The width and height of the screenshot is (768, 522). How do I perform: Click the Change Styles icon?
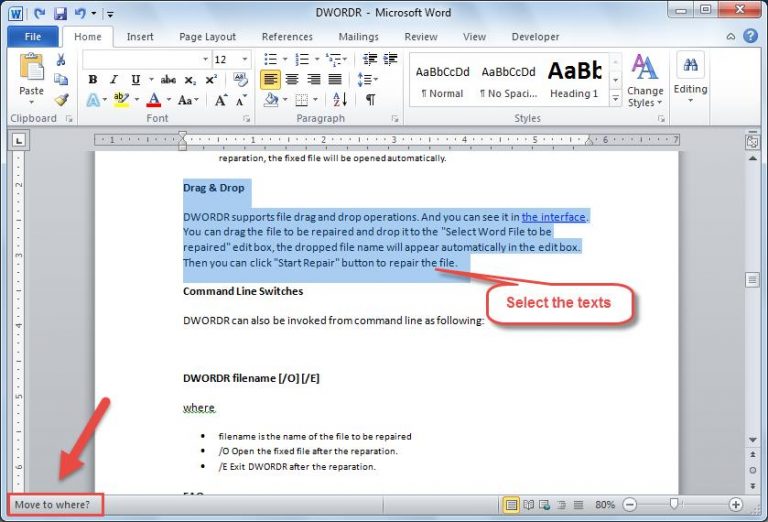pyautogui.click(x=645, y=80)
